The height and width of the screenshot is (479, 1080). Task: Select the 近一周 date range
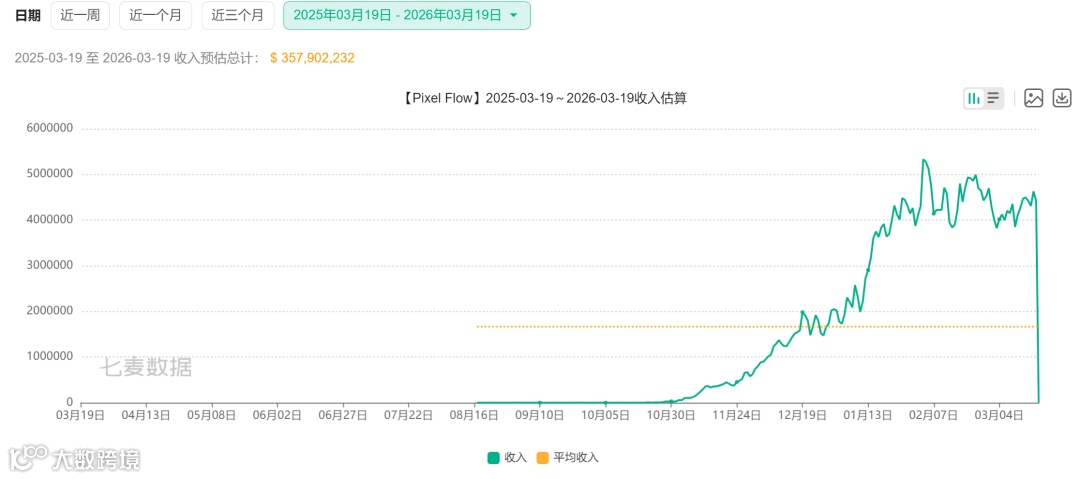[x=80, y=15]
